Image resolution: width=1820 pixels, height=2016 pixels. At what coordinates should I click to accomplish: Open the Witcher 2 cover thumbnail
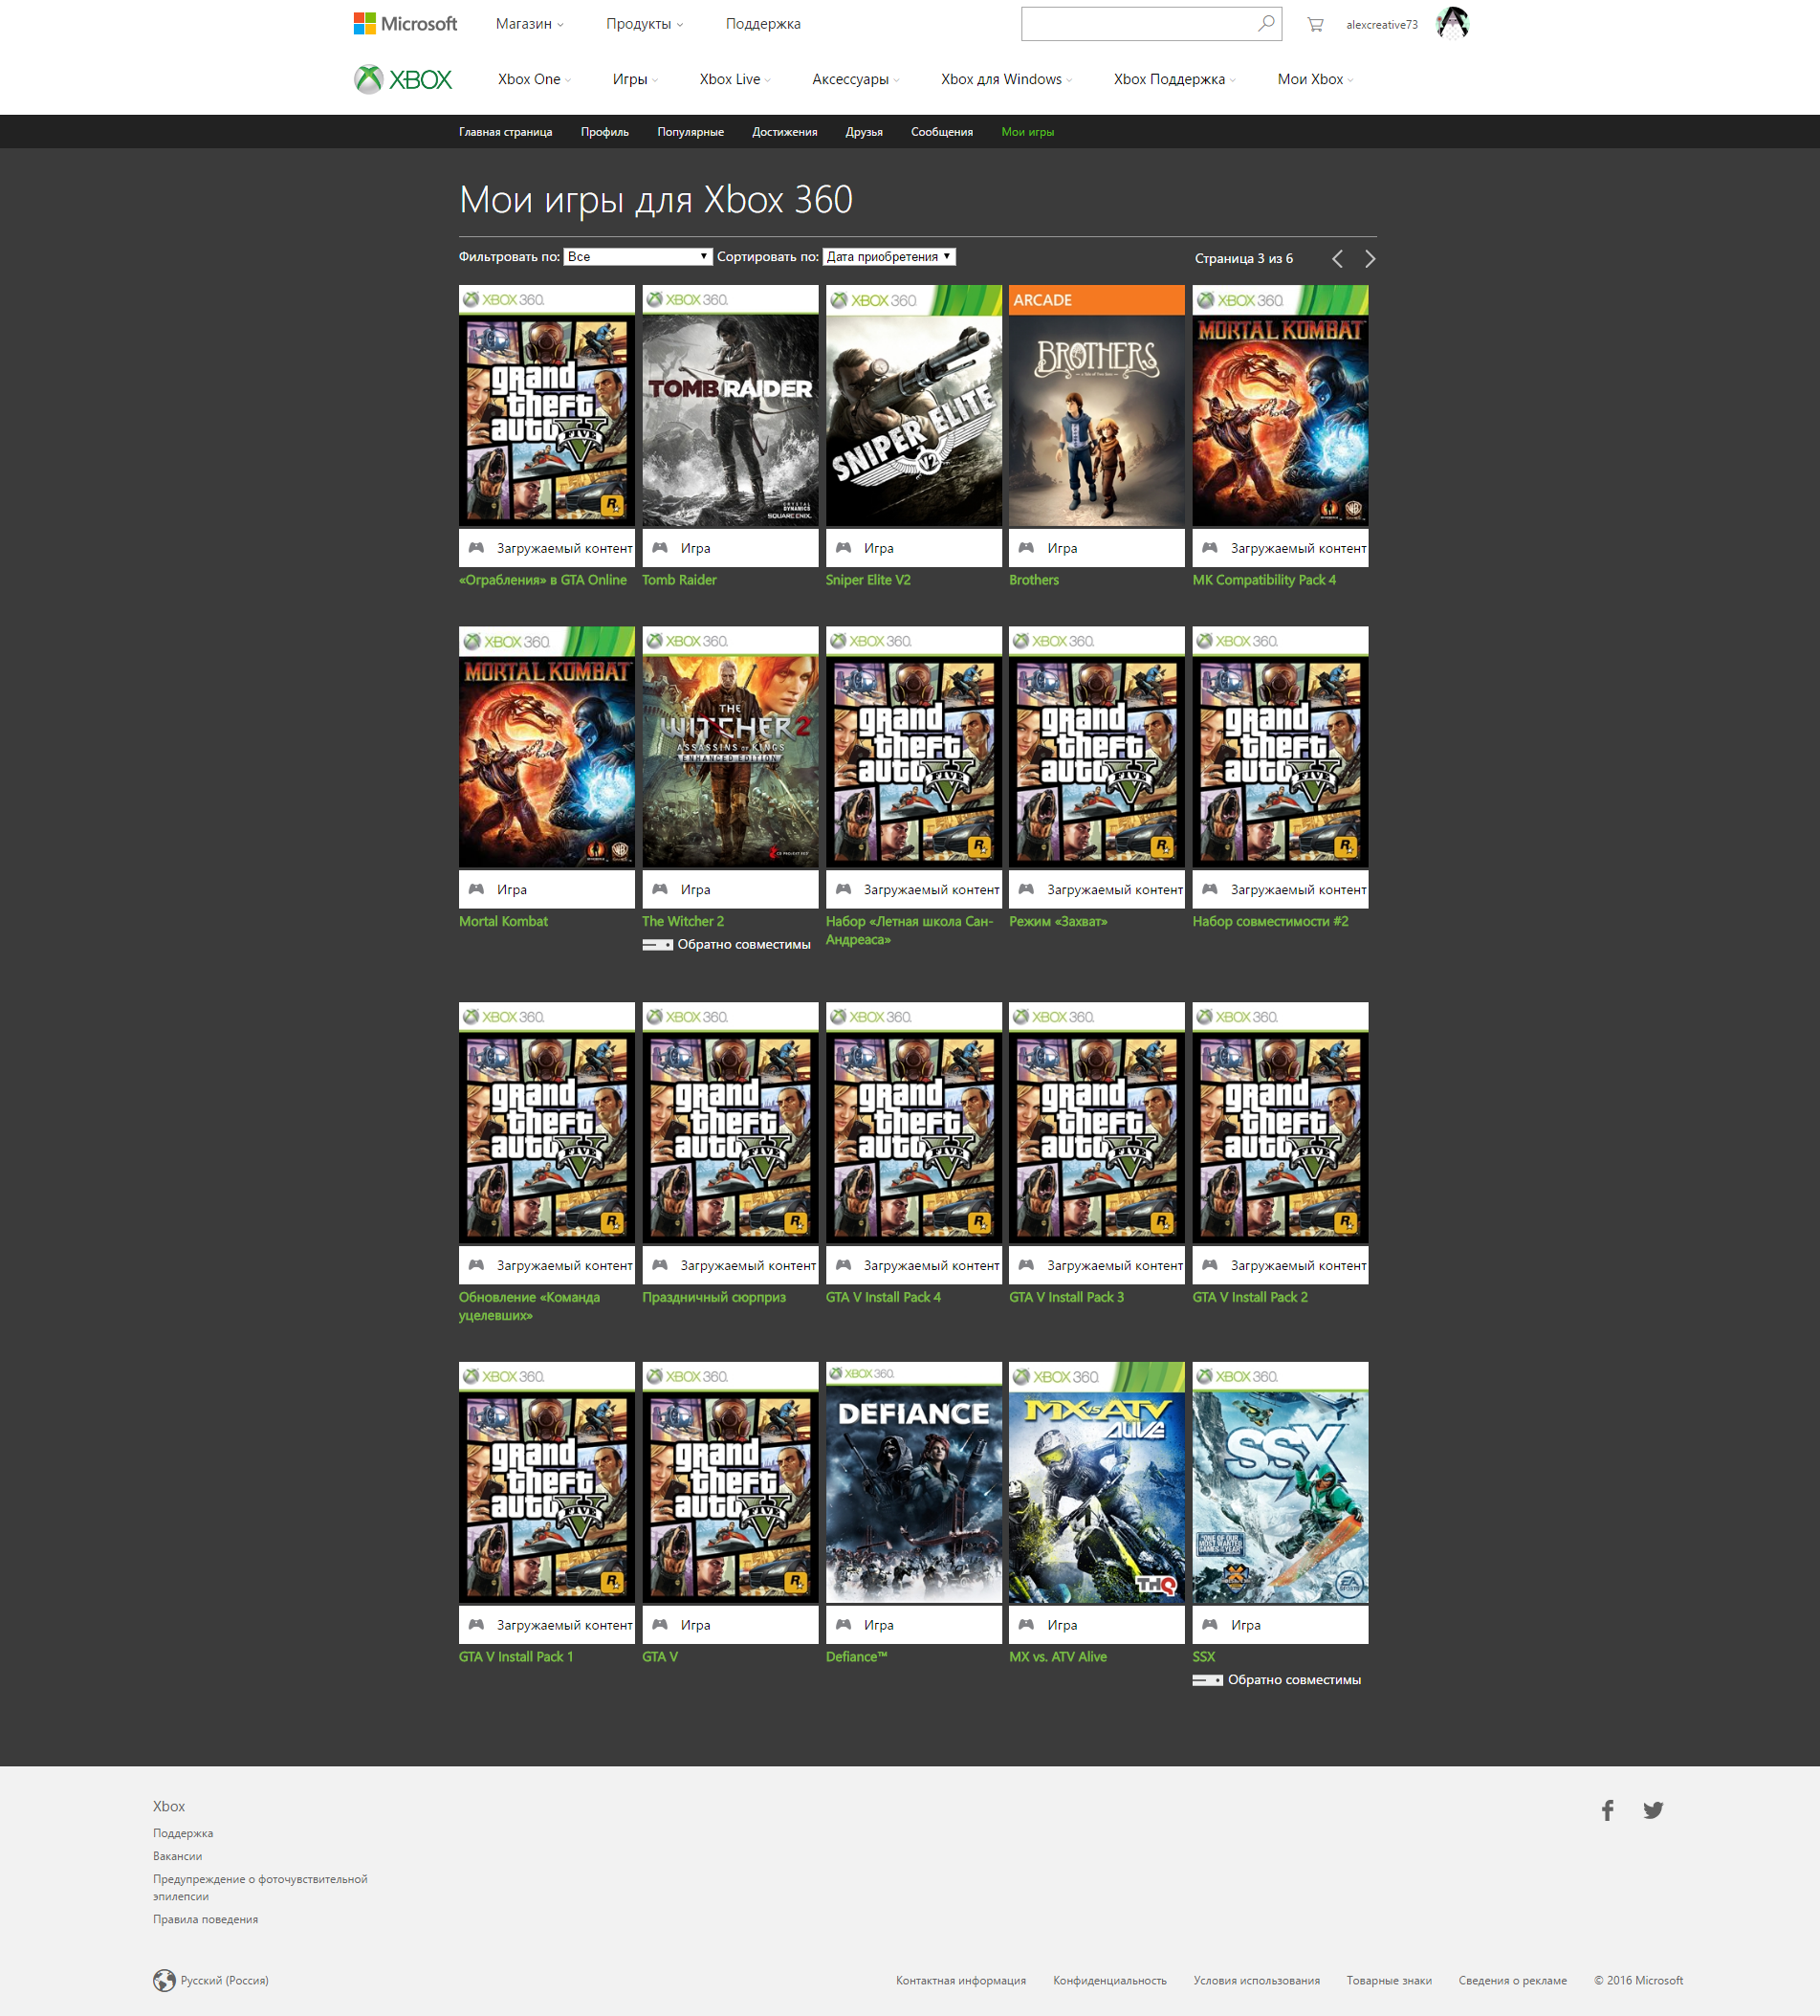coord(730,747)
